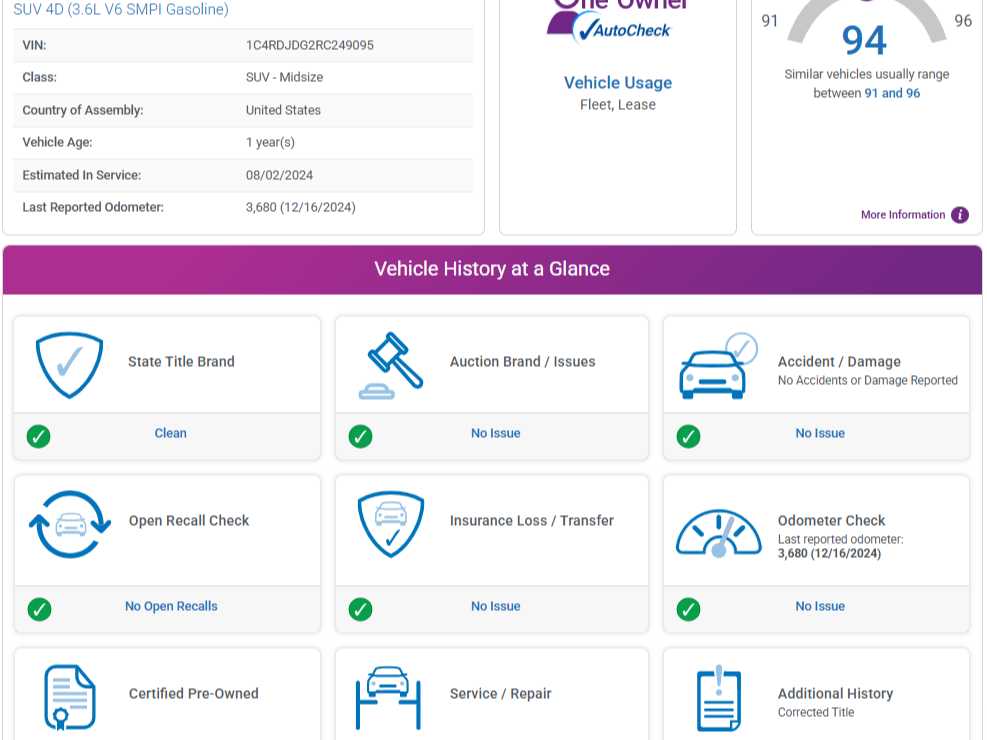Open the Clean title status link
The width and height of the screenshot is (987, 740).
171,434
